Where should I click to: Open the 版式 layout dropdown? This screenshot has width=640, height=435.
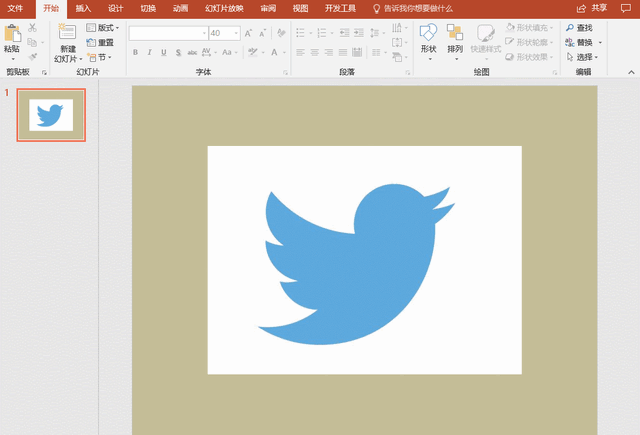pyautogui.click(x=103, y=28)
